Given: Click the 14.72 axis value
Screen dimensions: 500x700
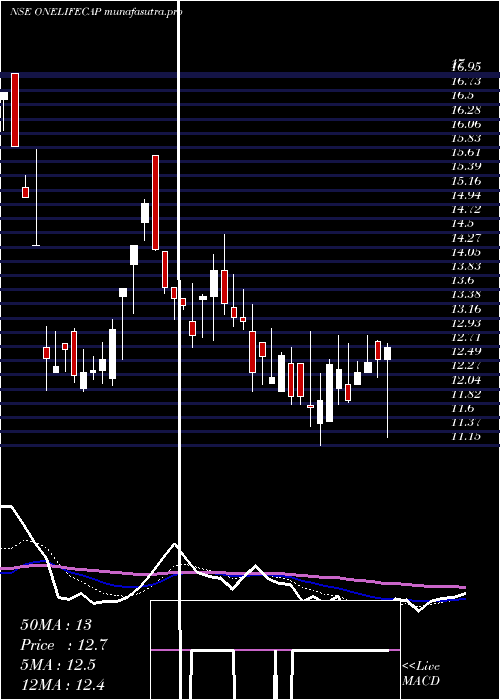Looking at the screenshot, I should 466,209.
